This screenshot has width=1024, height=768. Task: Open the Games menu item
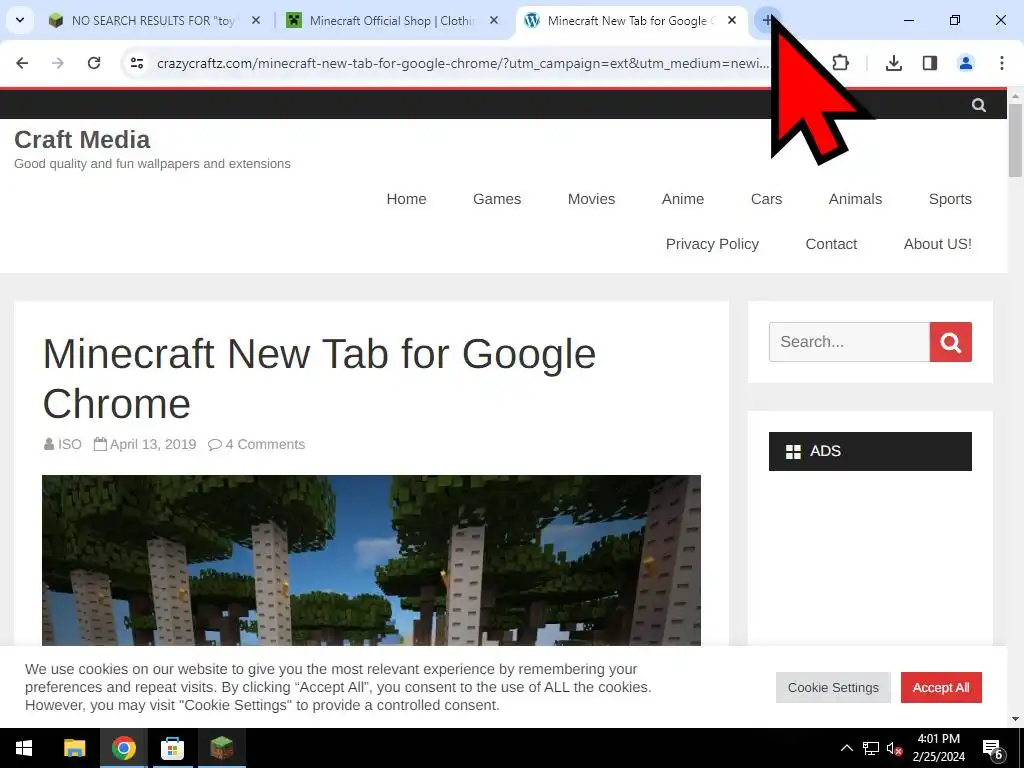[x=497, y=199]
